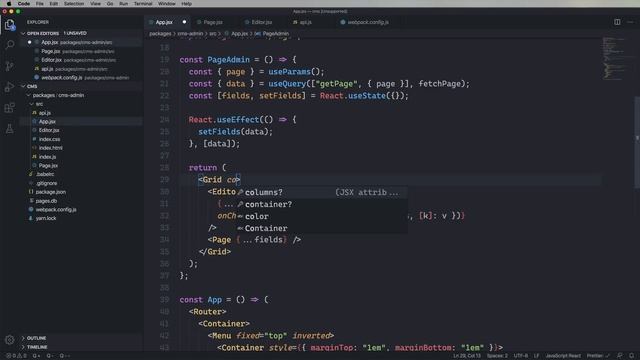Open the Search view icon
The width and height of the screenshot is (640, 360).
9,44
